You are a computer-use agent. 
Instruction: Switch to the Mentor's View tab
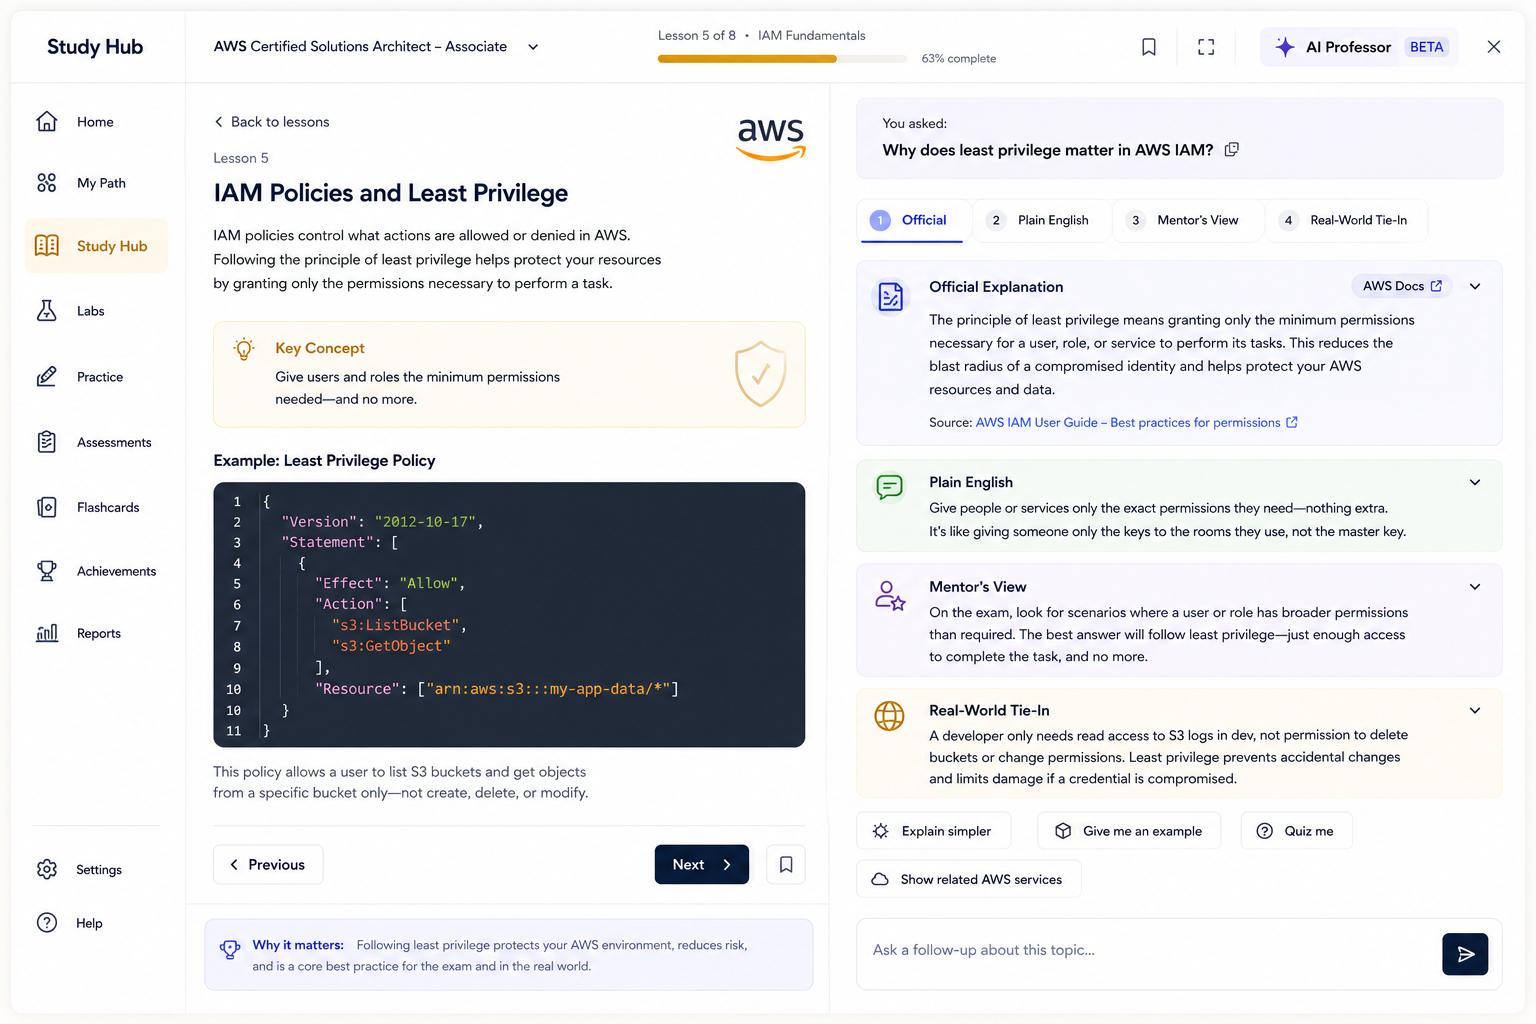[1185, 220]
